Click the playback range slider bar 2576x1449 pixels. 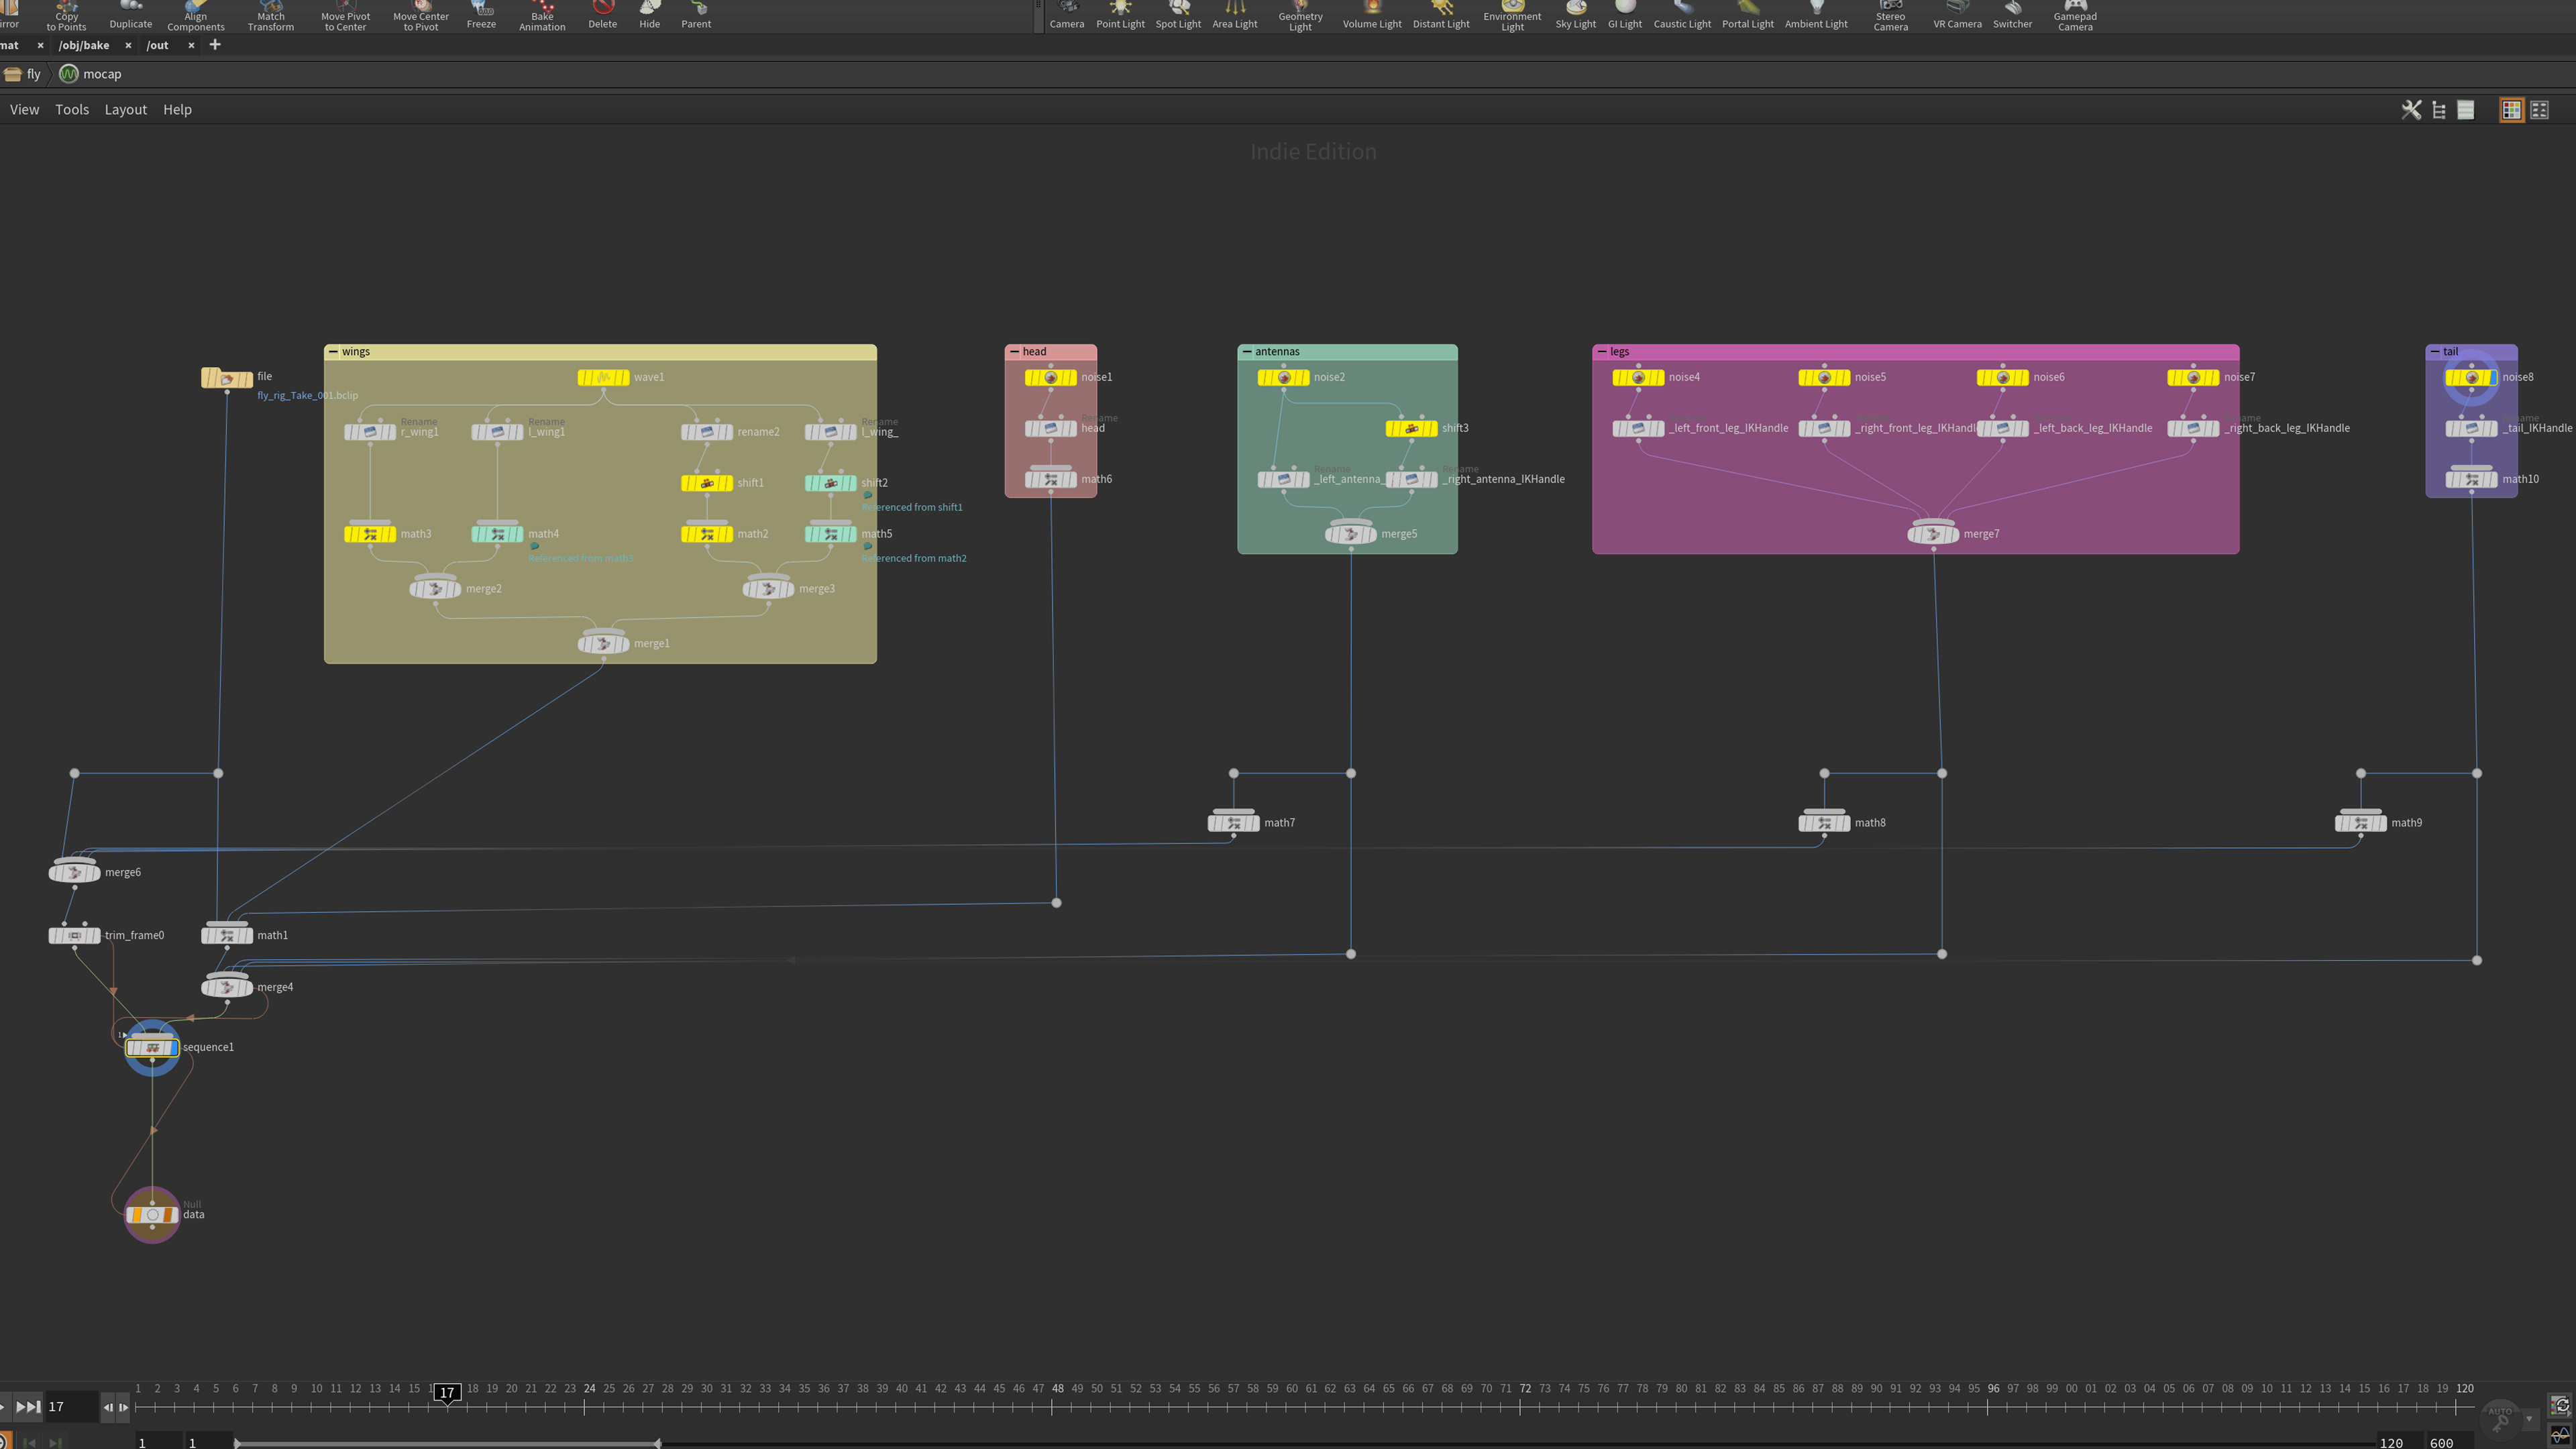coord(448,1443)
